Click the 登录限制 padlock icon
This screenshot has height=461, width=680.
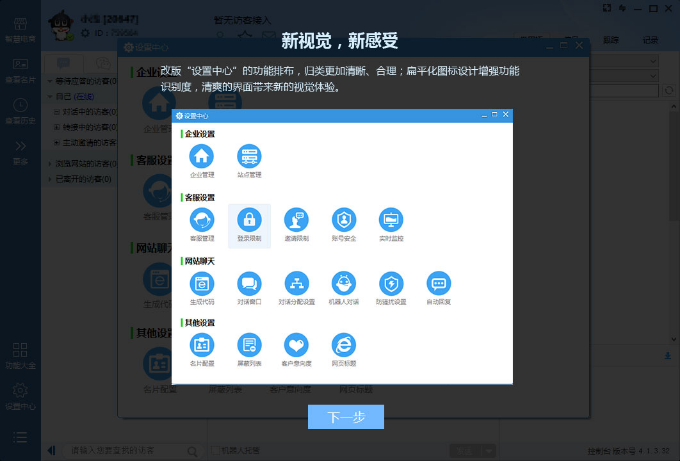click(249, 220)
